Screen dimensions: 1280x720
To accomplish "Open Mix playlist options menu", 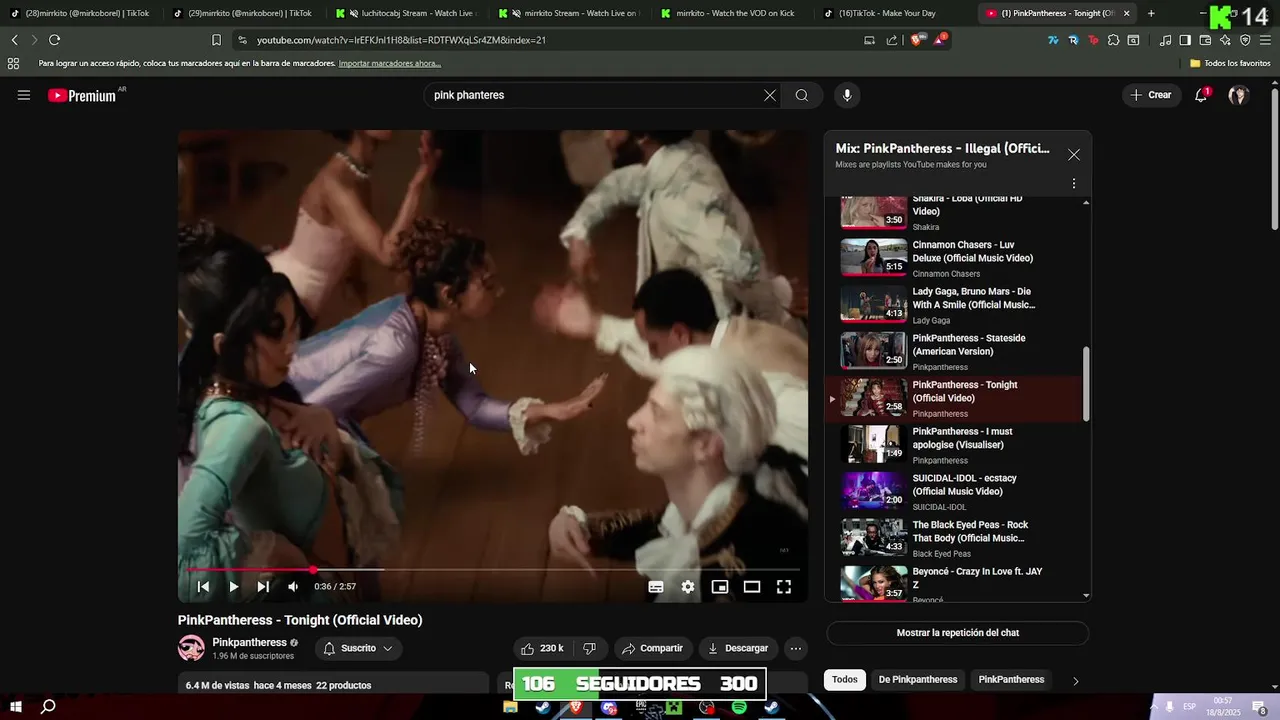I will pyautogui.click(x=1074, y=184).
